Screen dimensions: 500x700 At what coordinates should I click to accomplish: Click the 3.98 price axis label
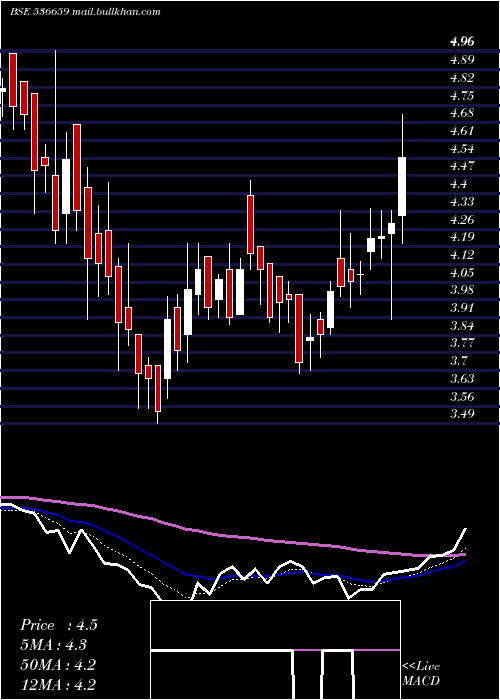pos(462,290)
